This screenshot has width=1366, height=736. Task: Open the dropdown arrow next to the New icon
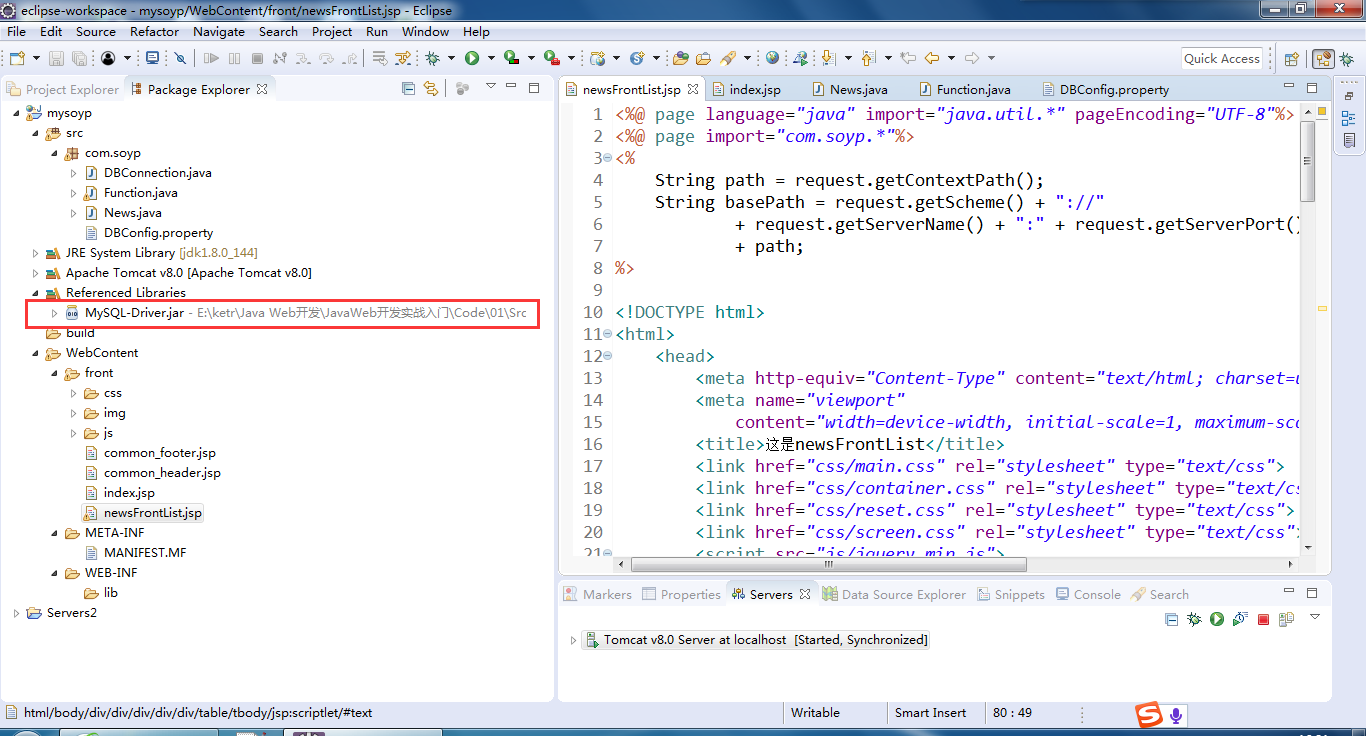[34, 58]
